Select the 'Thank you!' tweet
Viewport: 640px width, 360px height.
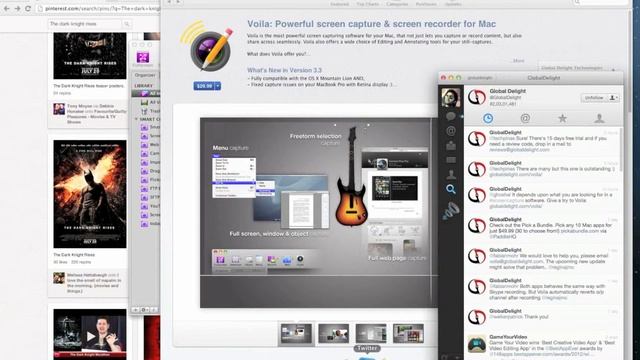click(x=543, y=317)
